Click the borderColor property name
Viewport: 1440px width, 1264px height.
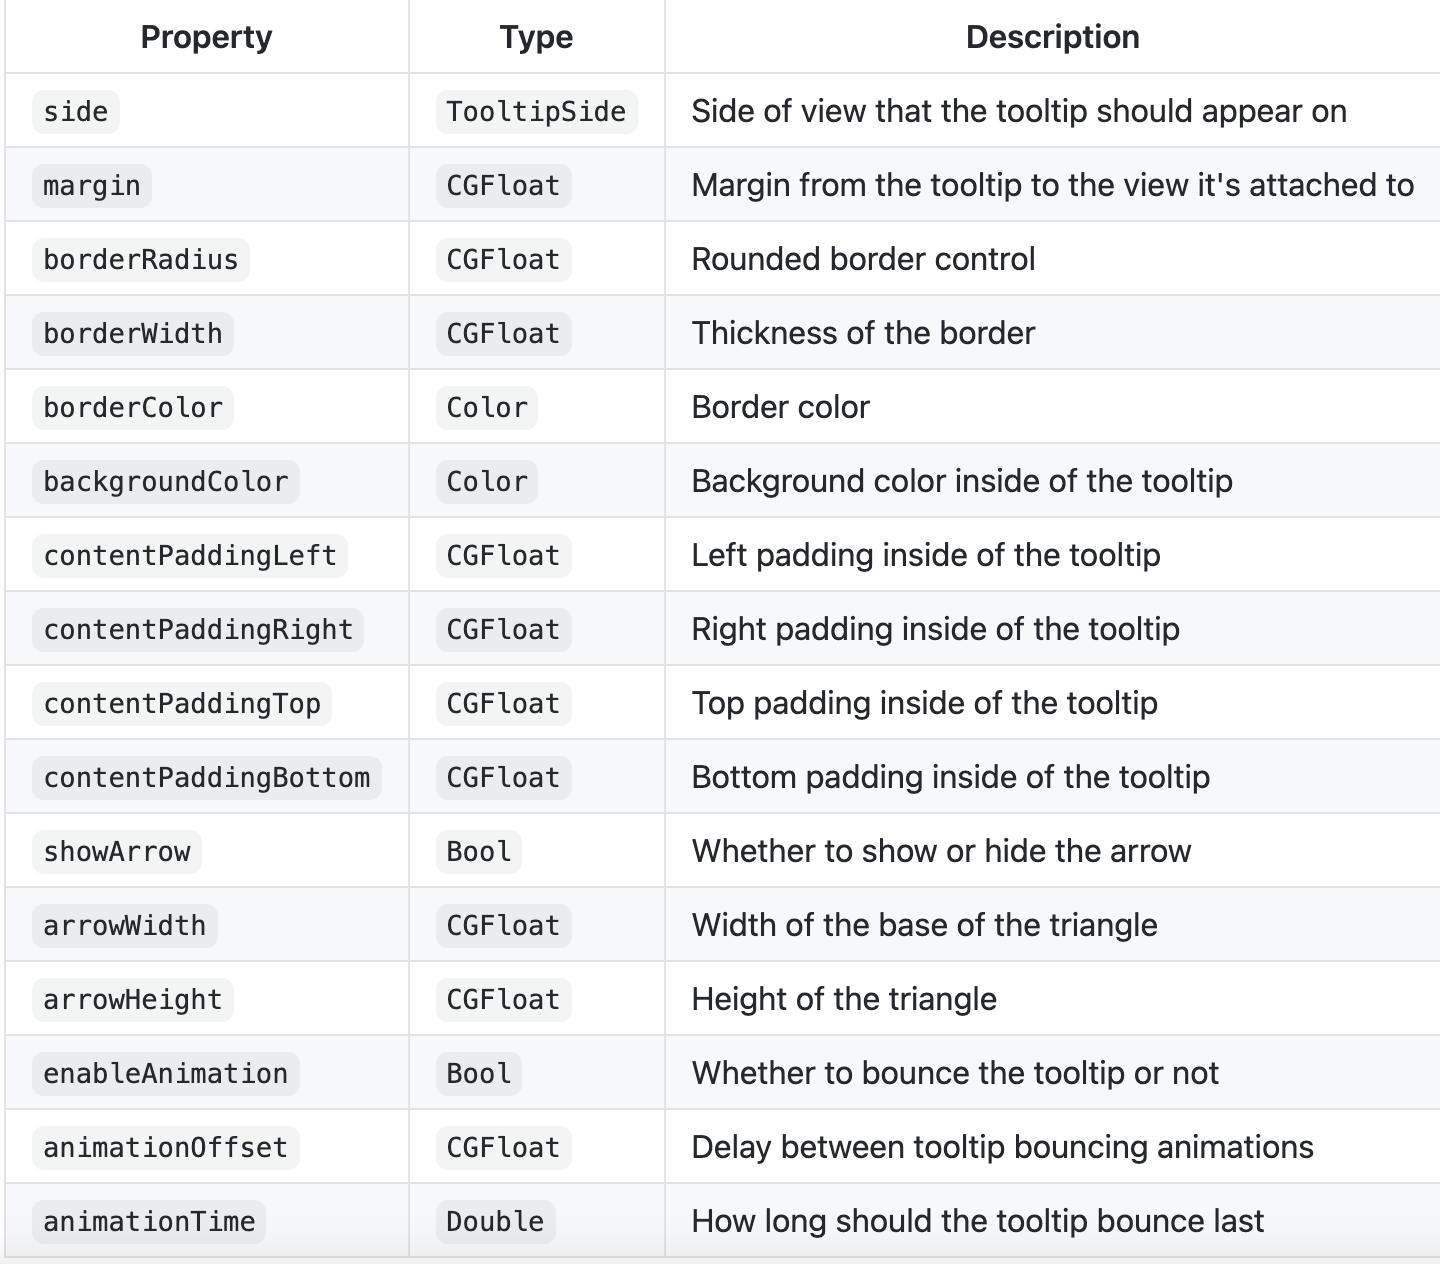coord(133,407)
